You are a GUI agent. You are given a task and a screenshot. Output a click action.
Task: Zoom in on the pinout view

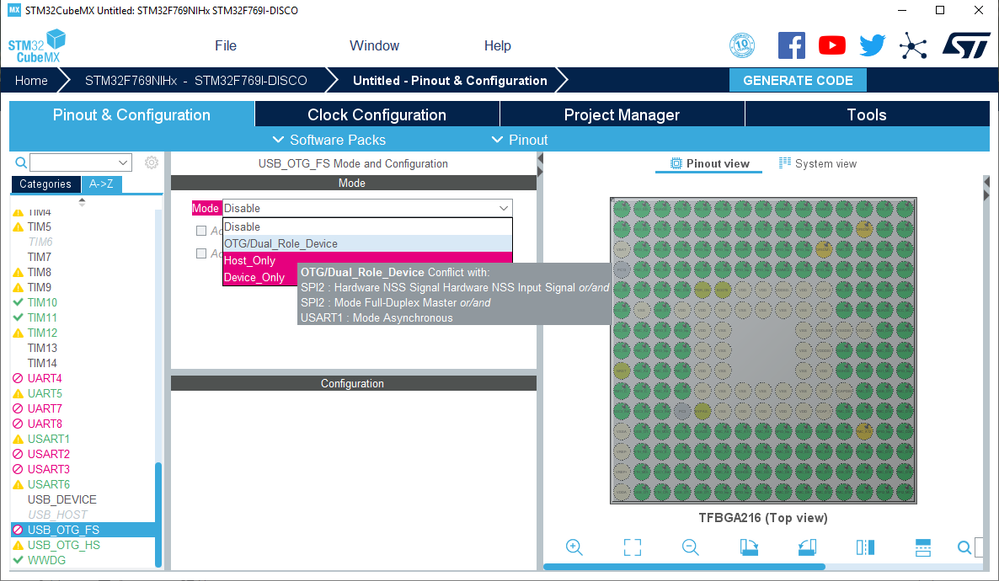coord(574,547)
